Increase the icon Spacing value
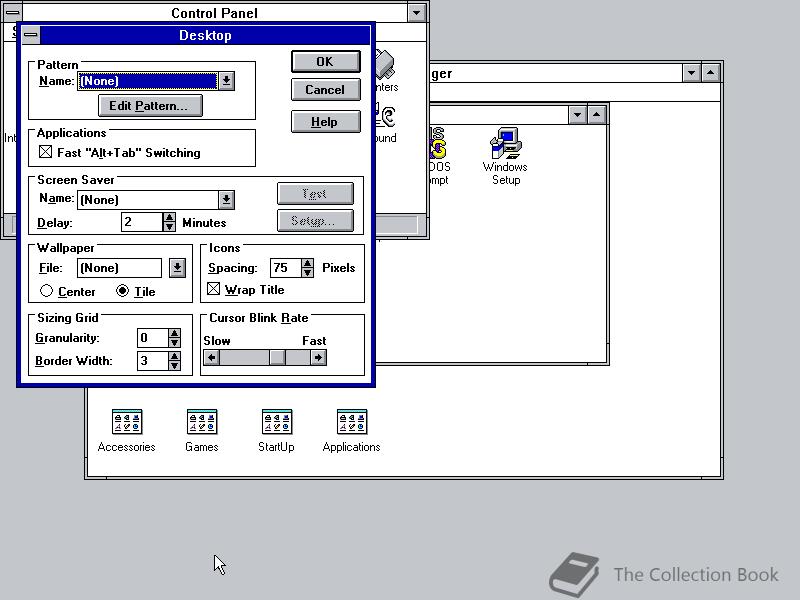This screenshot has width=800, height=600. point(307,263)
